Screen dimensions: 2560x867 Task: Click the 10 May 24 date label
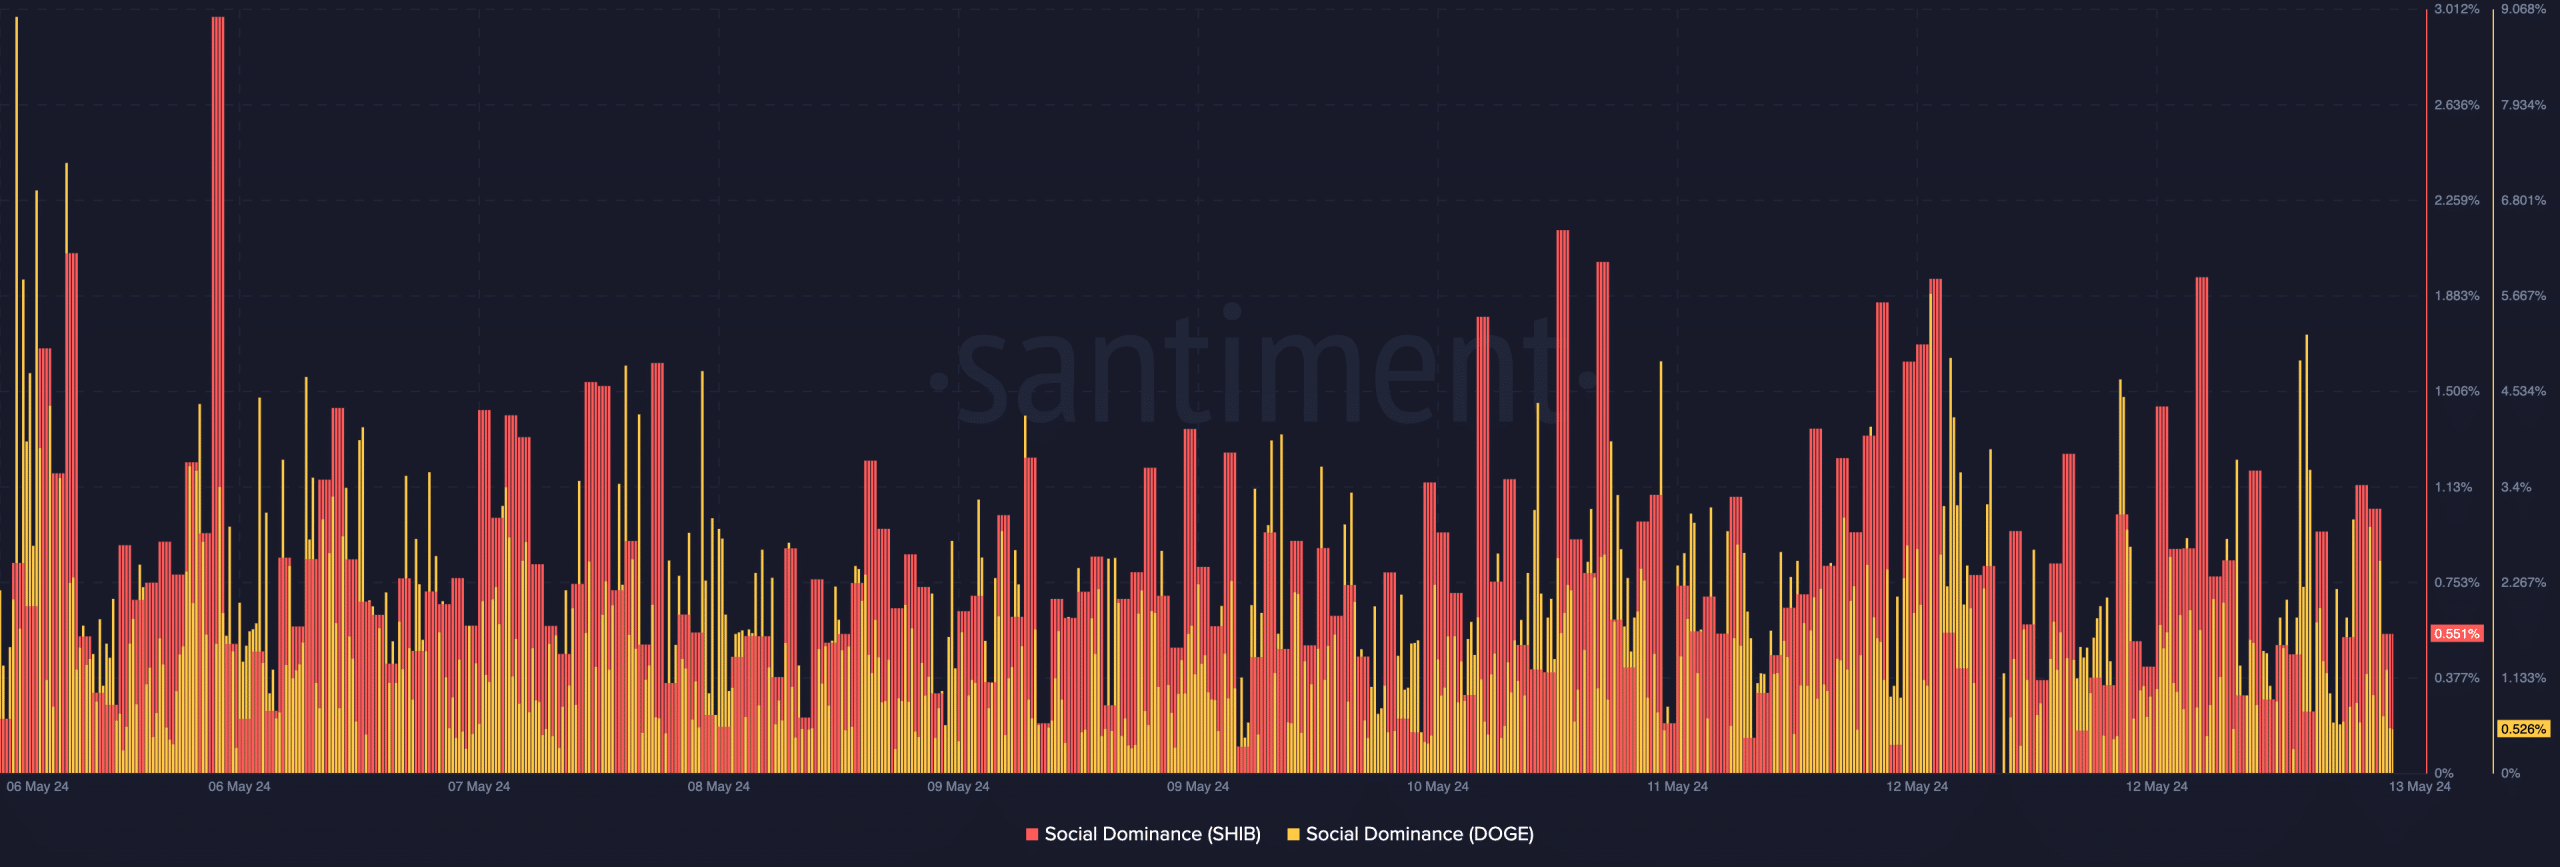(x=1438, y=787)
